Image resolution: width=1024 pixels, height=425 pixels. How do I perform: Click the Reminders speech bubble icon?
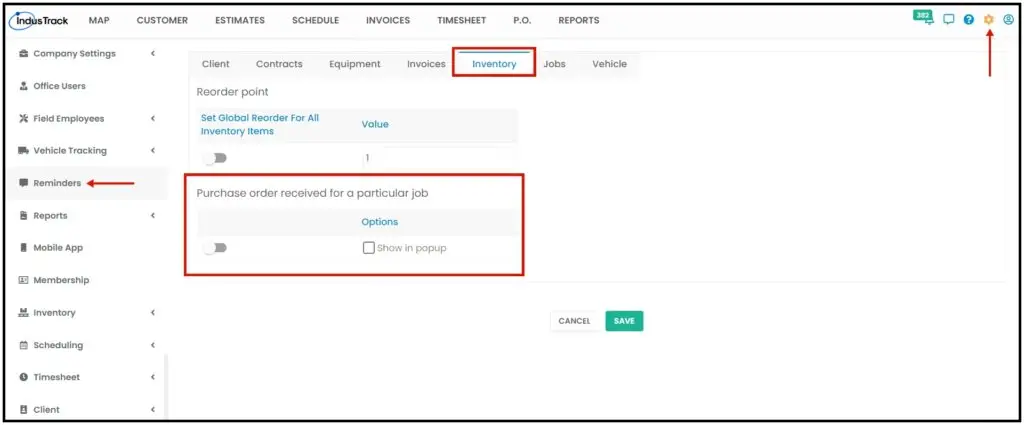[x=24, y=183]
